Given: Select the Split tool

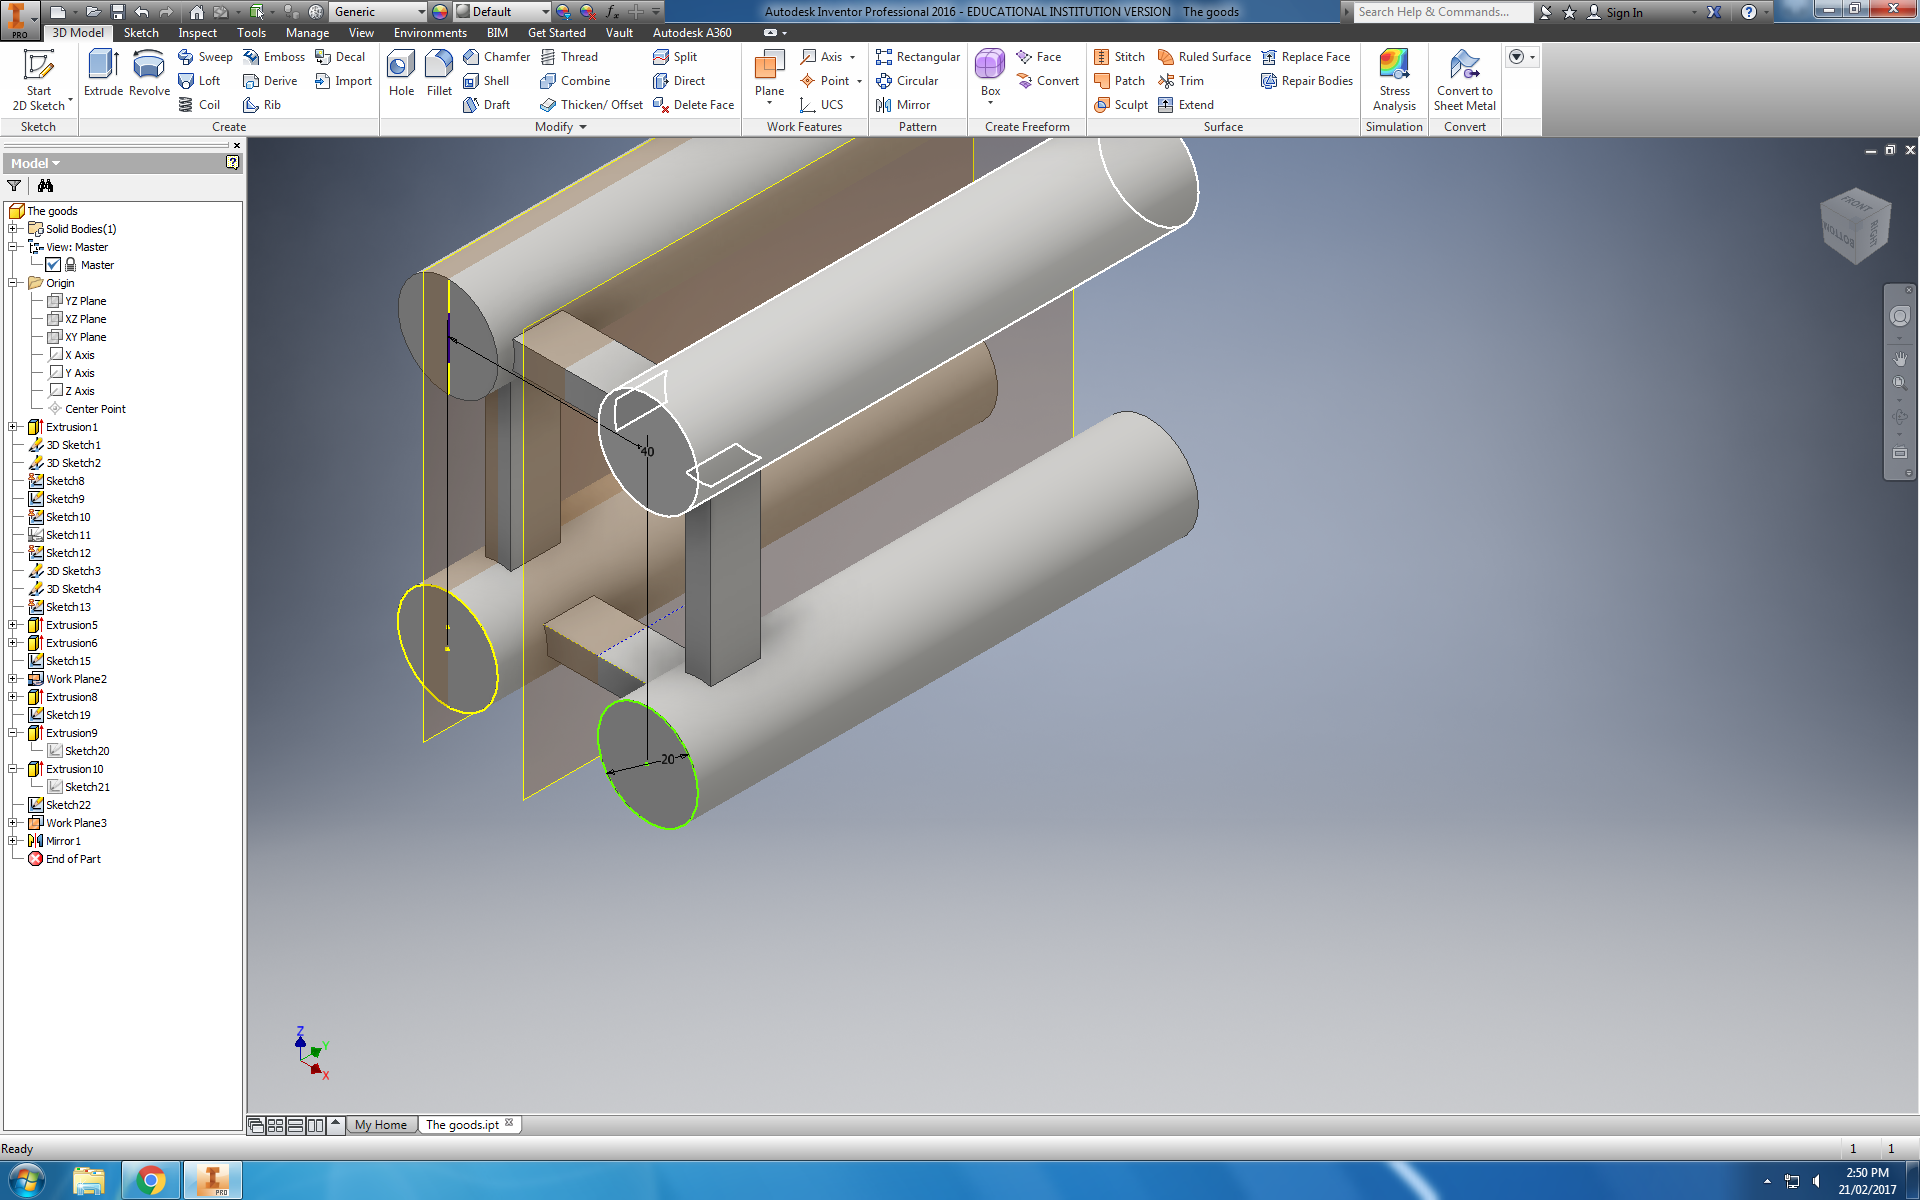Looking at the screenshot, I should pyautogui.click(x=675, y=57).
